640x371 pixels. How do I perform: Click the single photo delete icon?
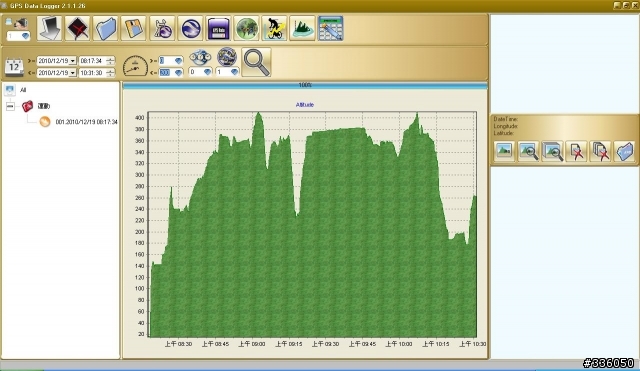(x=577, y=151)
